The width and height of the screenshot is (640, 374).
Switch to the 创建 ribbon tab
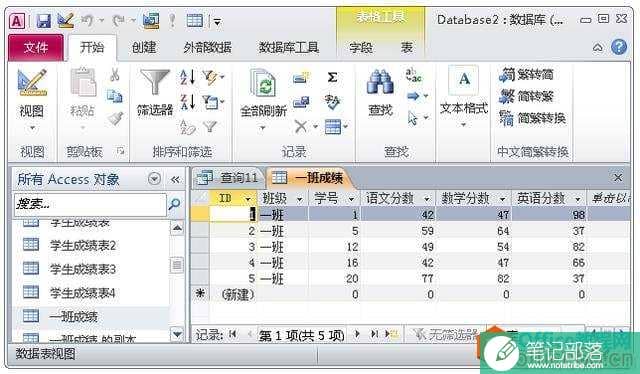(x=144, y=48)
